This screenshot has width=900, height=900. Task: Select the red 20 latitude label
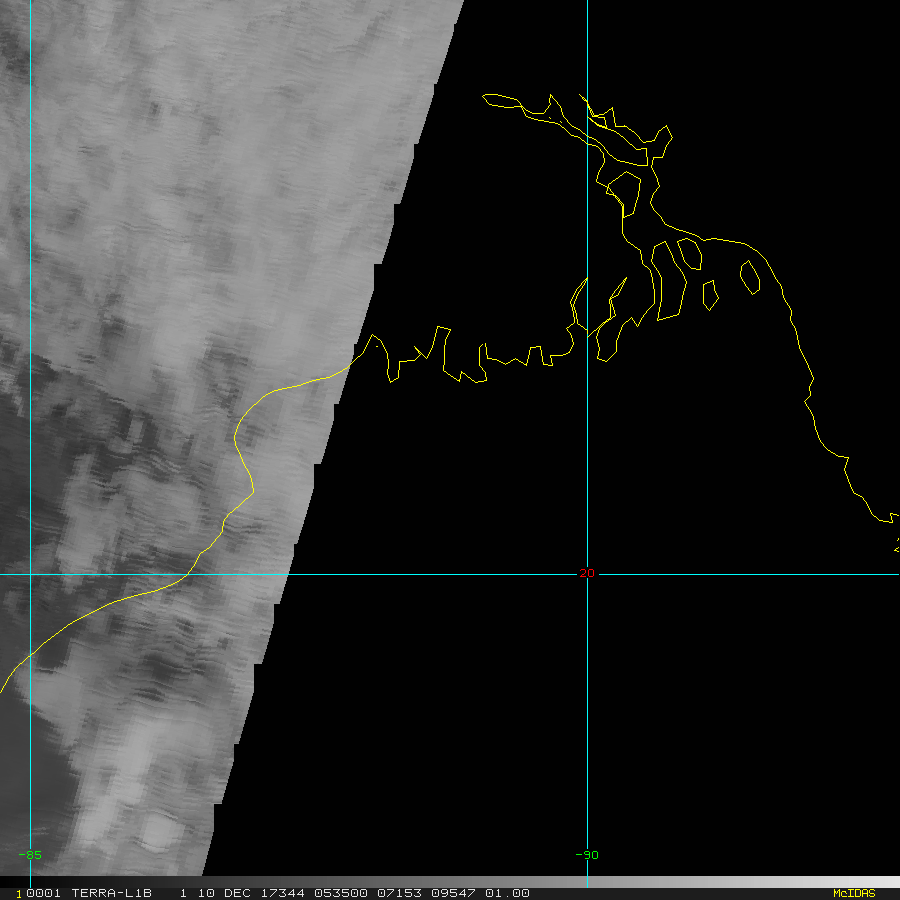pos(587,573)
